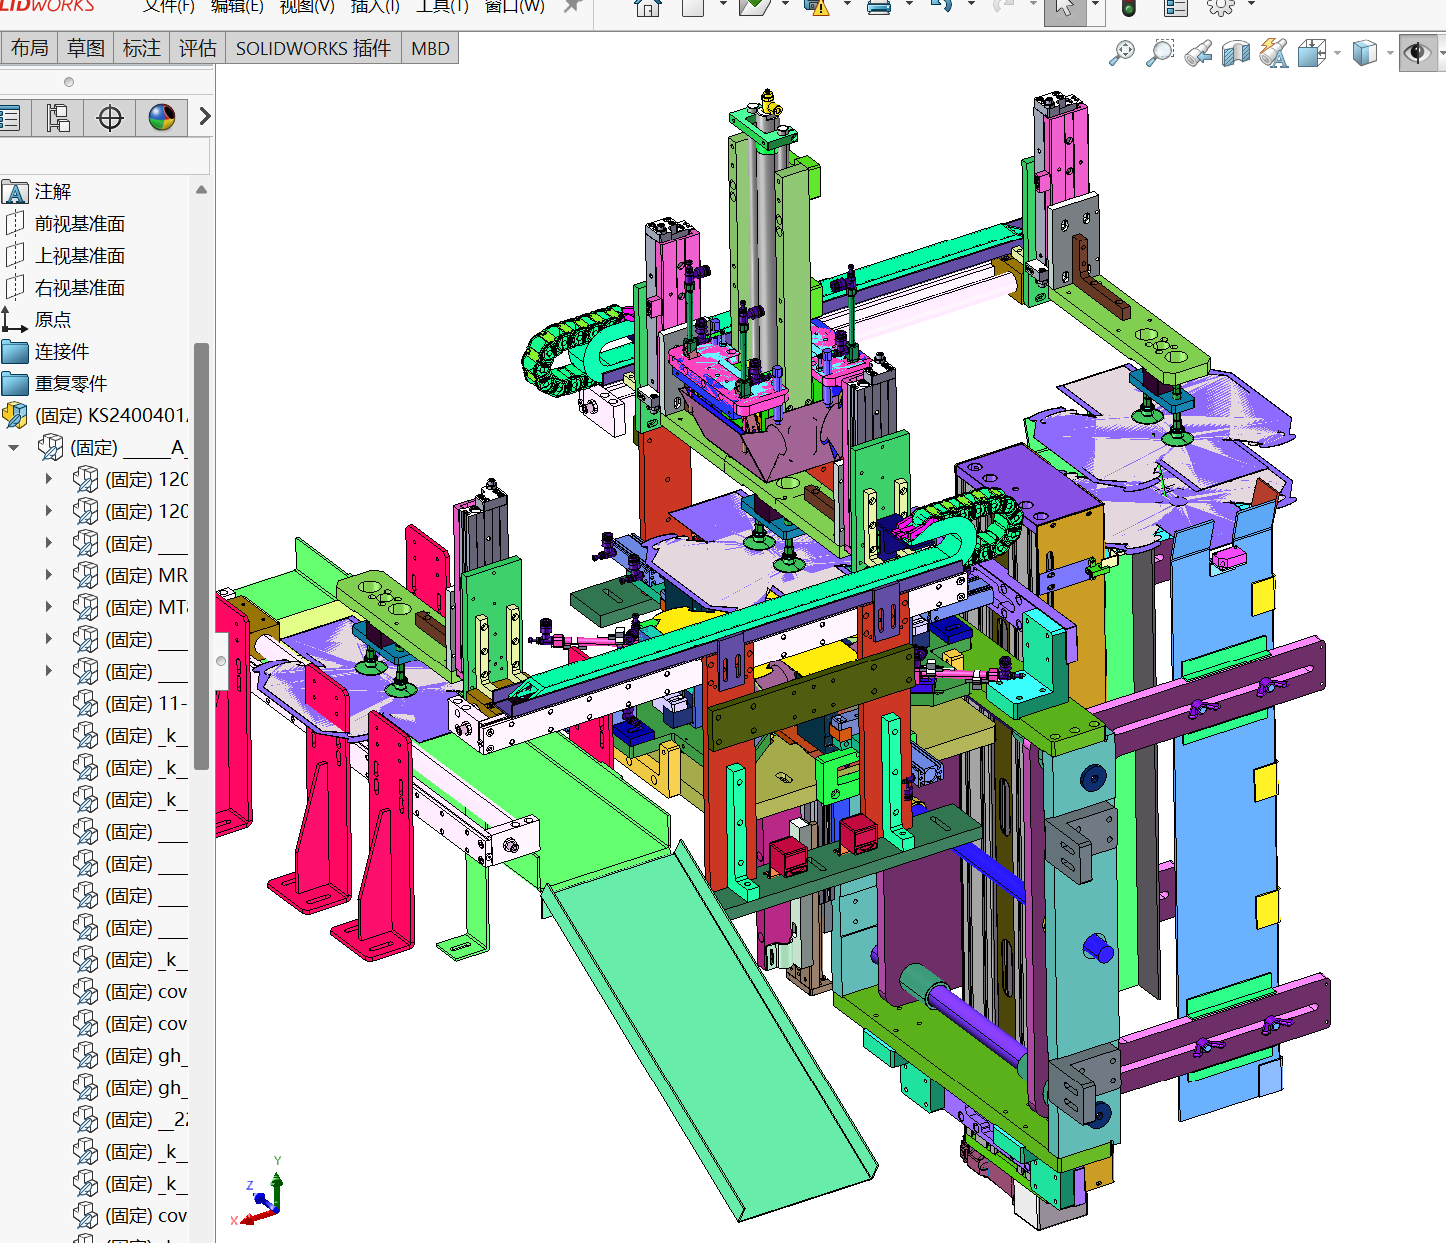This screenshot has height=1243, width=1446.
Task: Click the warning triangle toolbar icon
Action: pos(817,8)
